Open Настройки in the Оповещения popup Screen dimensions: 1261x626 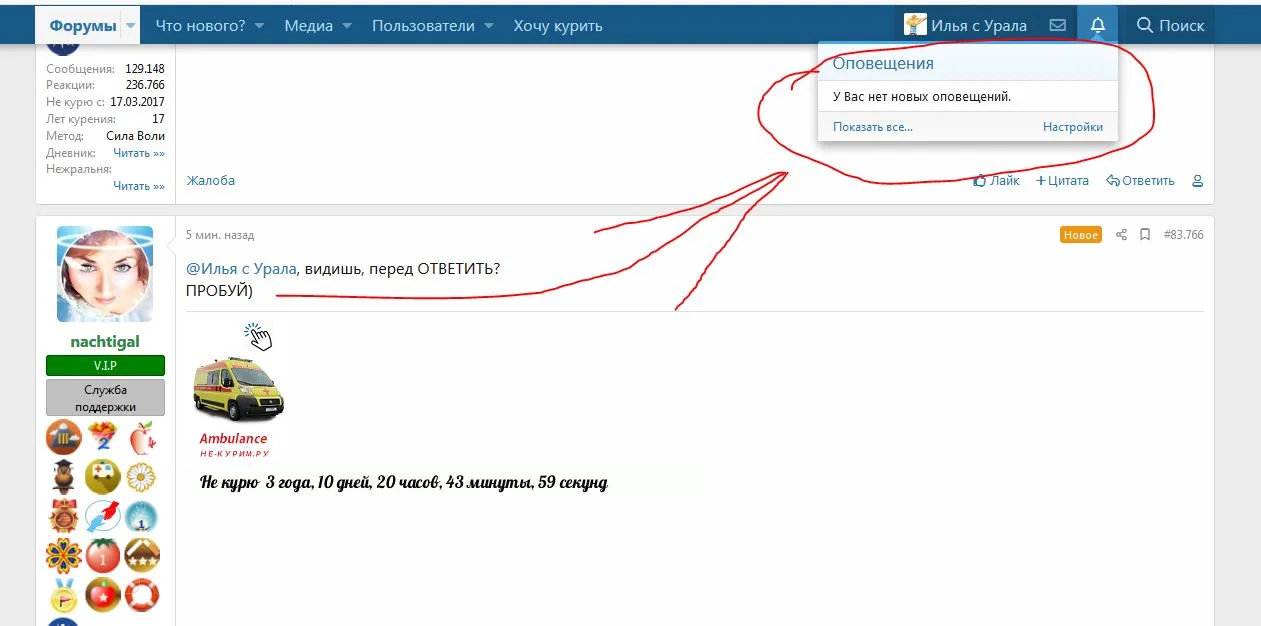1073,126
